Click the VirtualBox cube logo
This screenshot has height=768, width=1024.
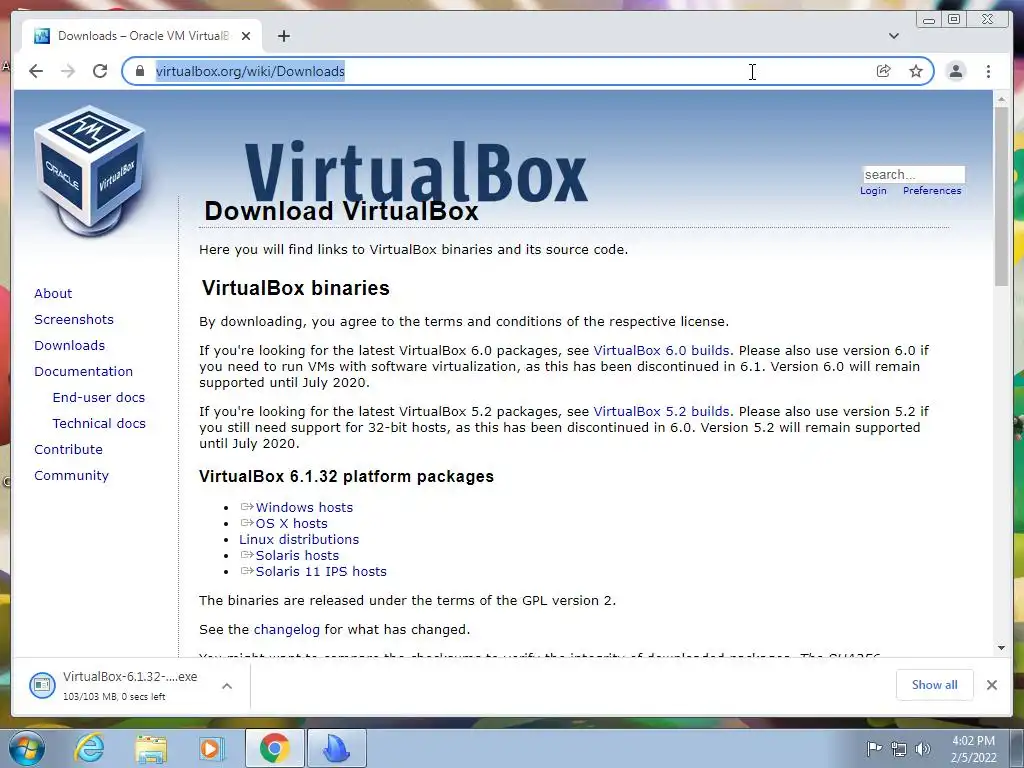coord(91,171)
